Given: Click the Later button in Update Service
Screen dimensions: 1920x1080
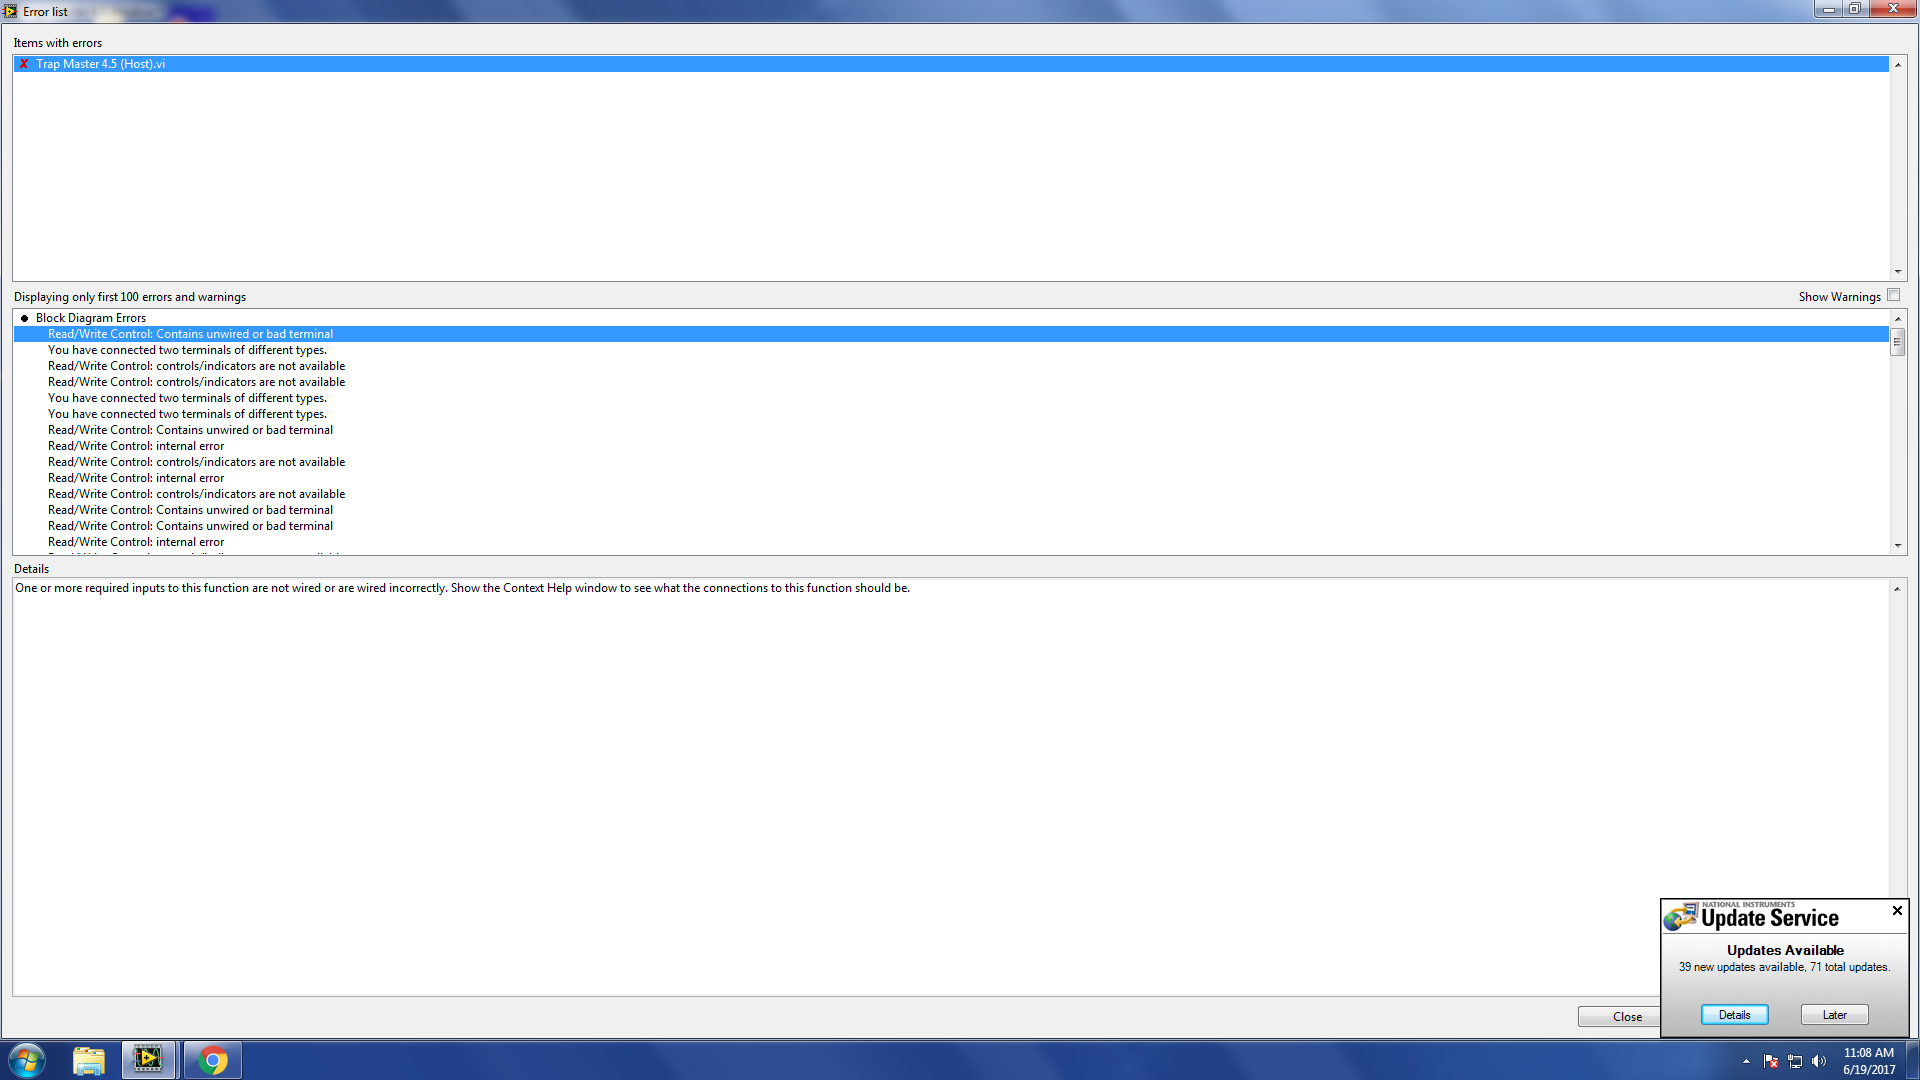Looking at the screenshot, I should pyautogui.click(x=1836, y=1014).
